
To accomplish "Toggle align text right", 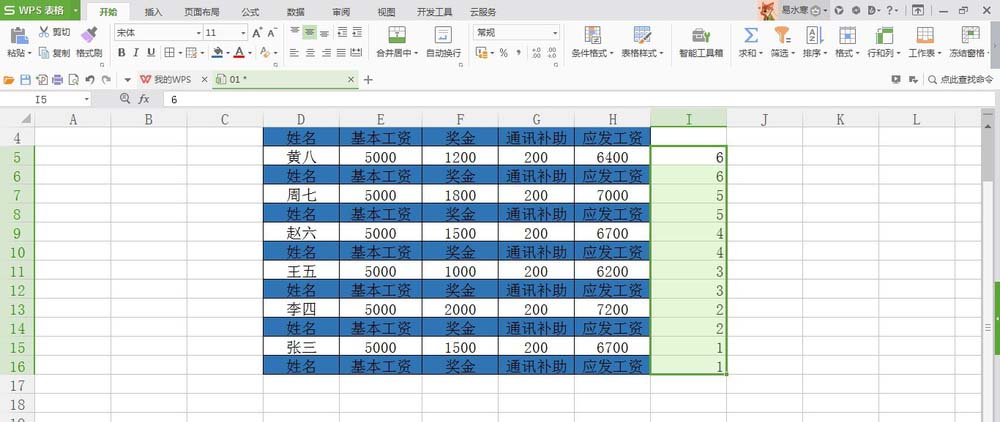I will click(325, 52).
